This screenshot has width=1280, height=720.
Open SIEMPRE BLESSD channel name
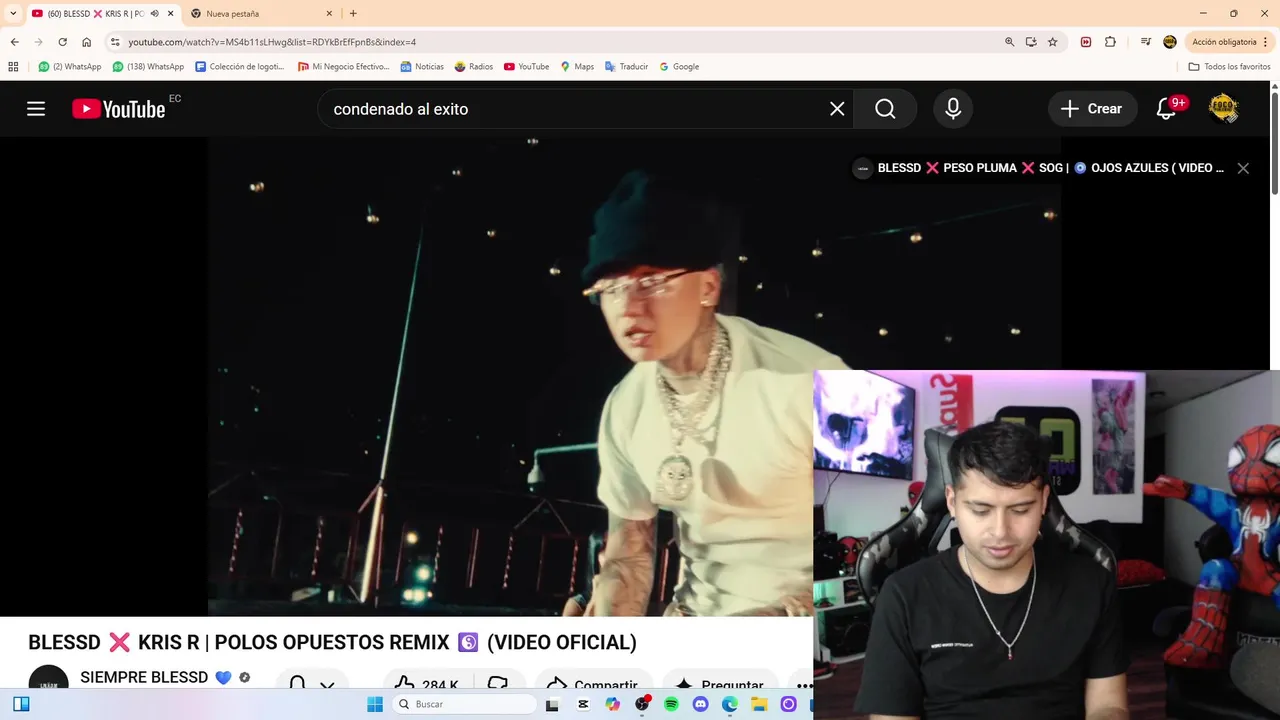click(144, 677)
